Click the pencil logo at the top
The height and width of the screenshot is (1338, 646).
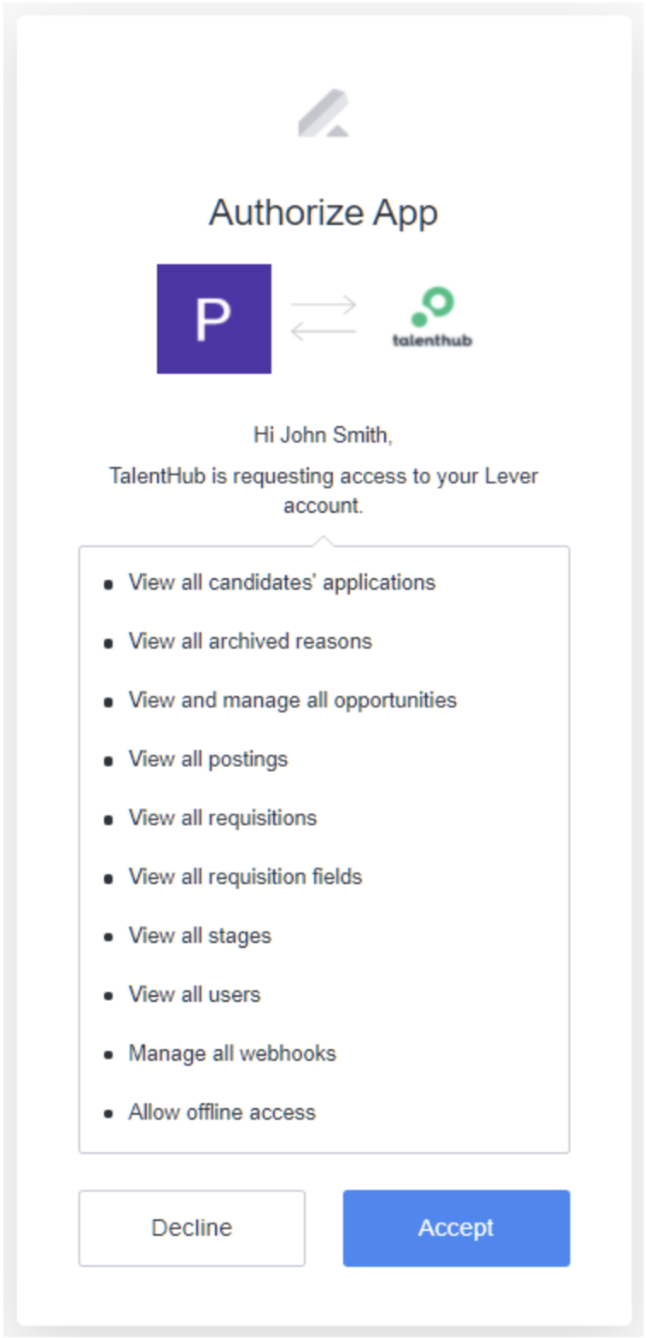click(x=323, y=110)
